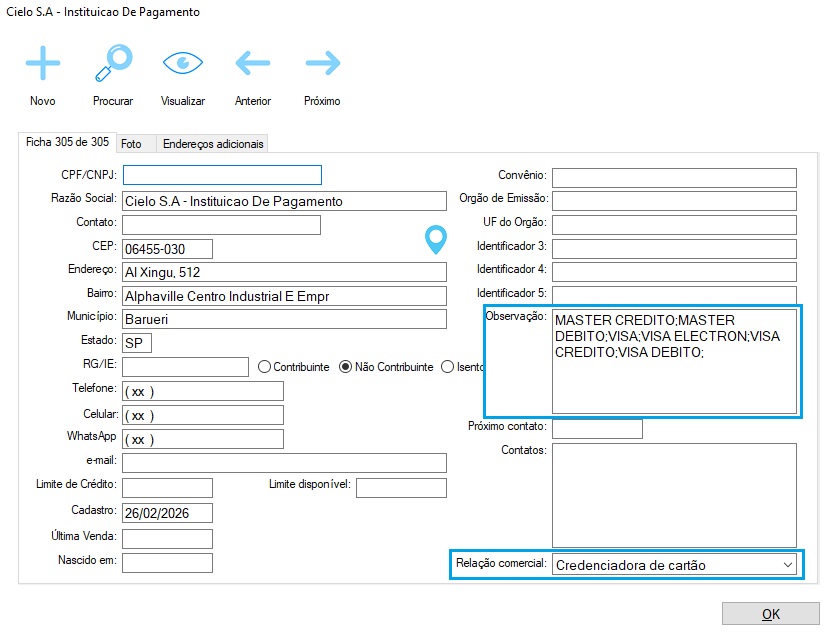This screenshot has width=840, height=644.
Task: Click the blue map location pin
Action: (x=435, y=240)
